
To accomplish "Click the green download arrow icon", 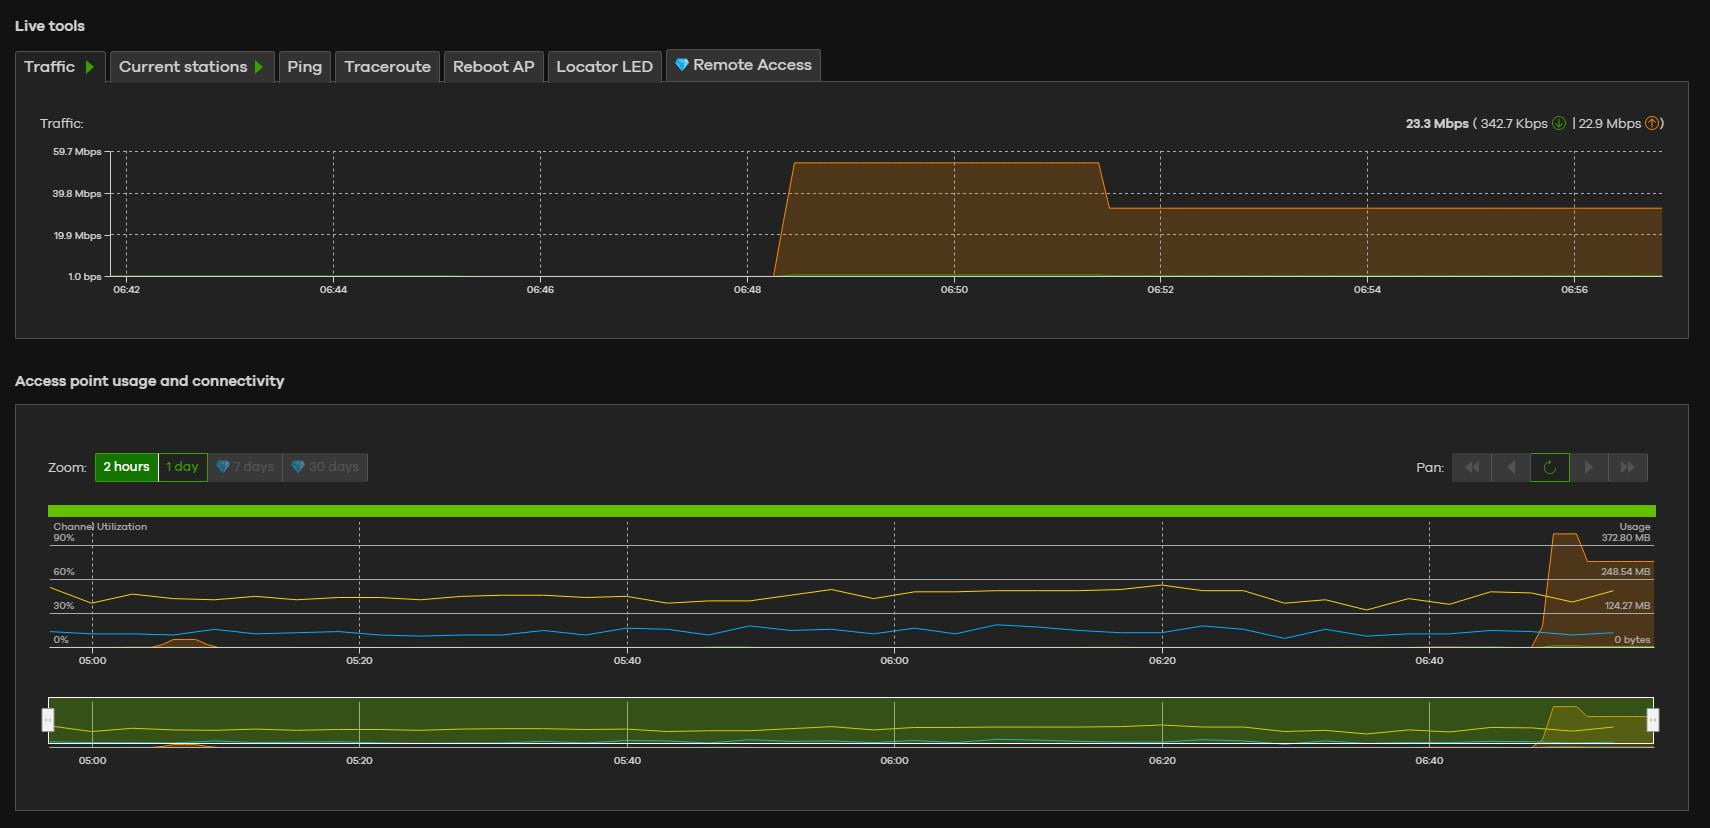I will [x=1559, y=123].
